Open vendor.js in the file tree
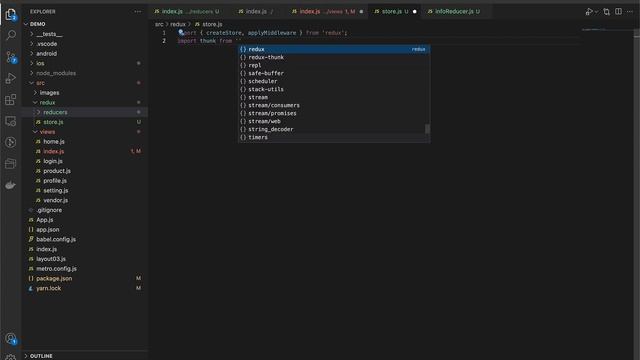This screenshot has width=640, height=360. (85, 200)
